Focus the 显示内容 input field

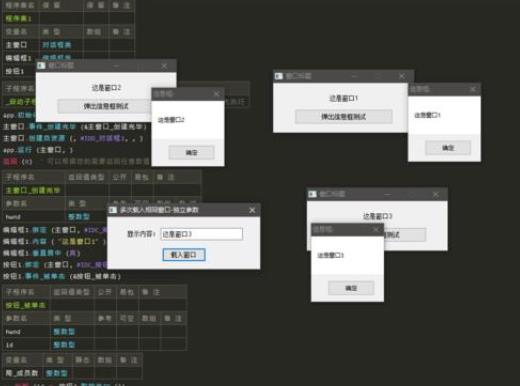pyautogui.click(x=201, y=234)
